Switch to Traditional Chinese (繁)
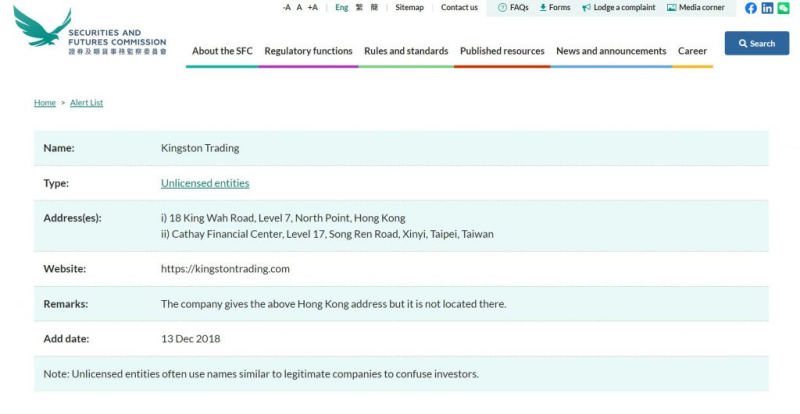The width and height of the screenshot is (800, 414). coord(359,8)
